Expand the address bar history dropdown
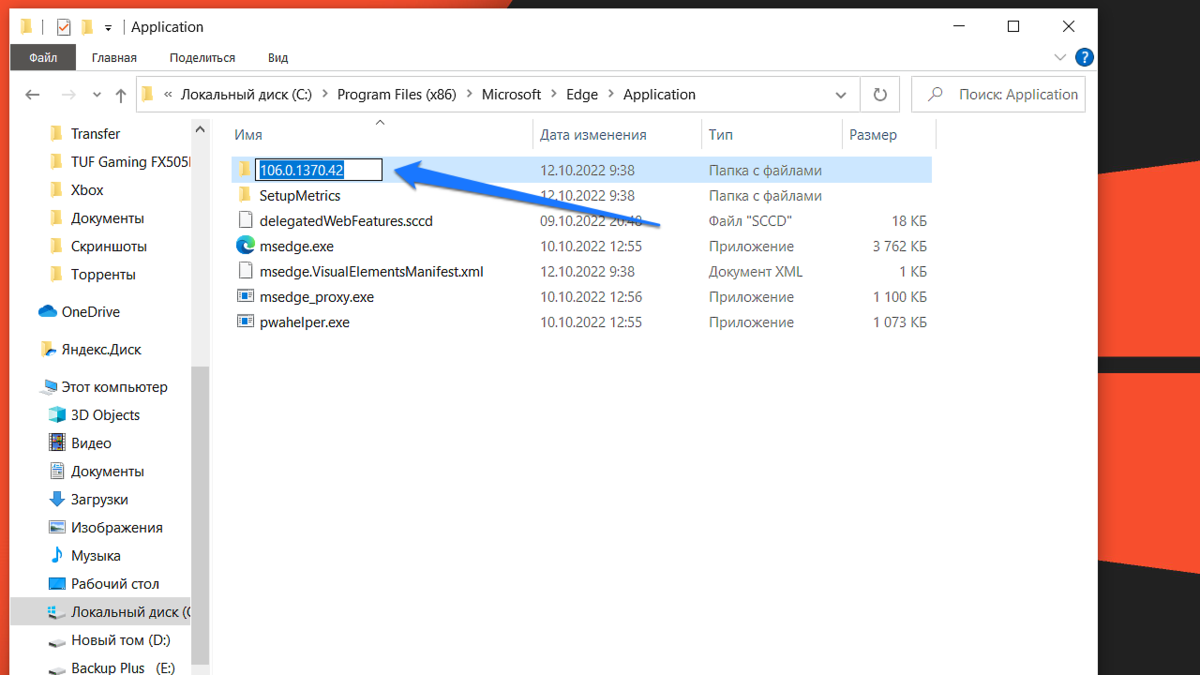Image resolution: width=1200 pixels, height=675 pixels. tap(841, 95)
